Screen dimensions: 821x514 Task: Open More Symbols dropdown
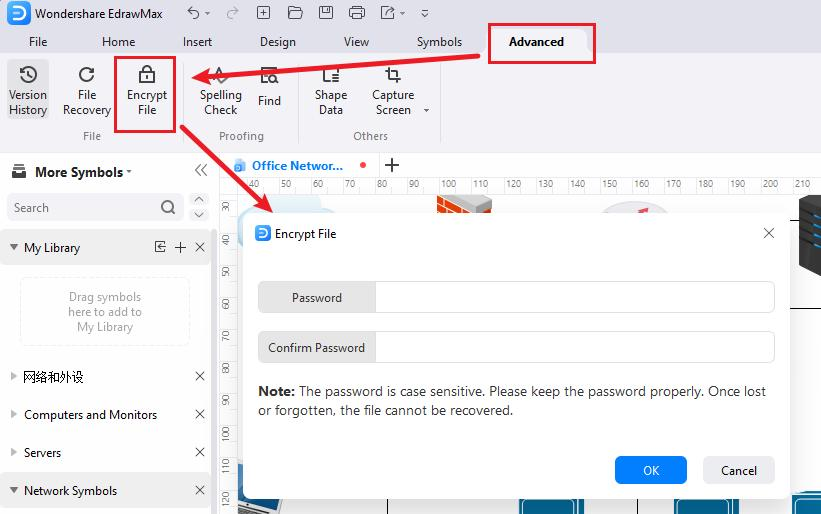click(83, 172)
